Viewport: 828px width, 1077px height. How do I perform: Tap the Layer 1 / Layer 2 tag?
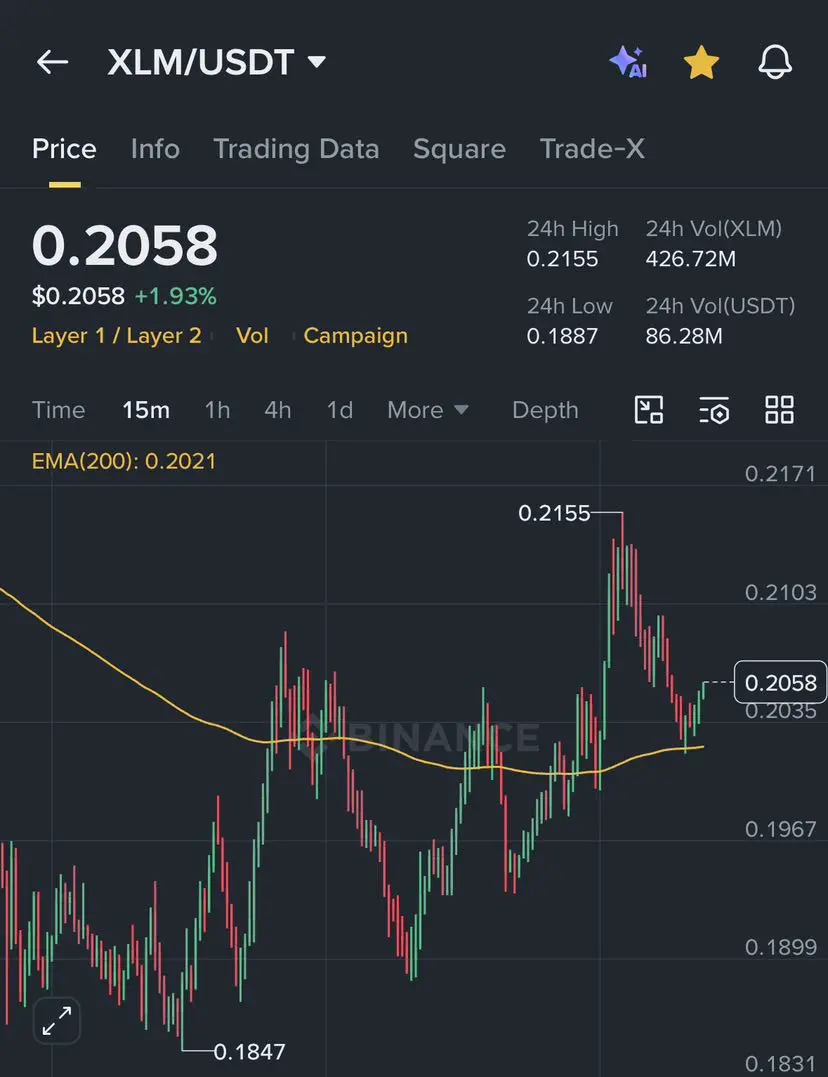[x=117, y=336]
